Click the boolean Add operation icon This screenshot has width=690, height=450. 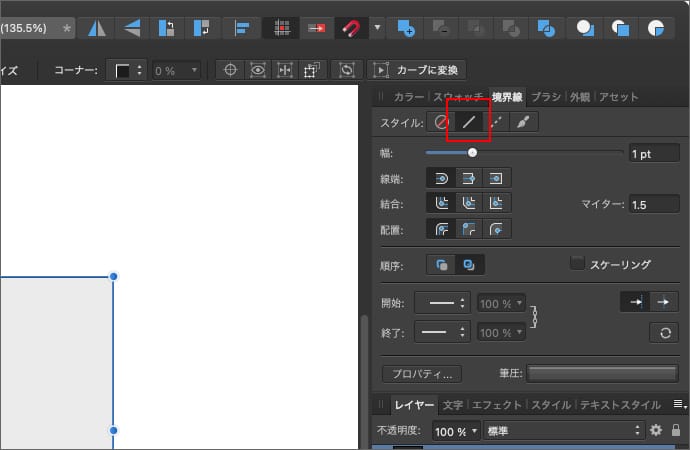[406, 28]
